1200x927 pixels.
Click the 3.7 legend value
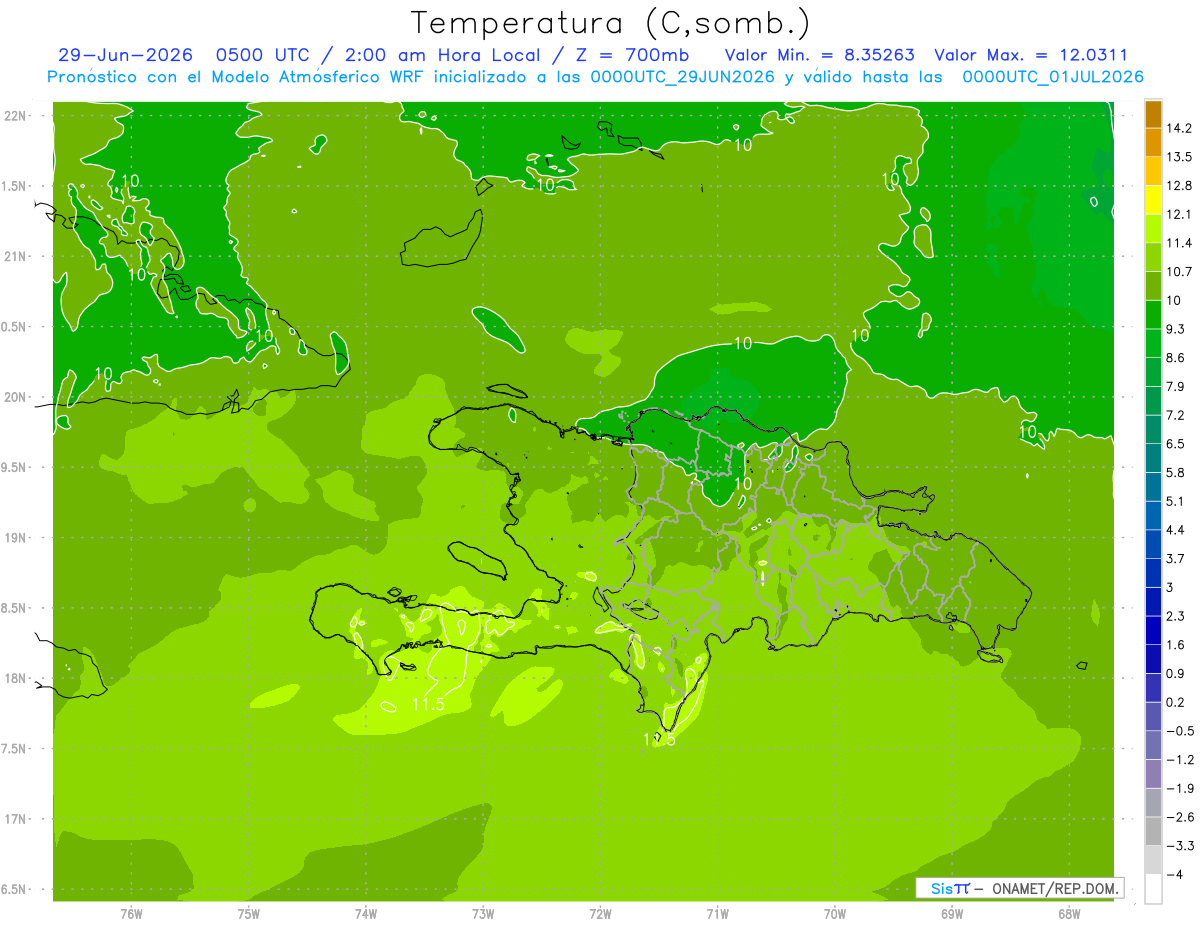(x=1176, y=559)
